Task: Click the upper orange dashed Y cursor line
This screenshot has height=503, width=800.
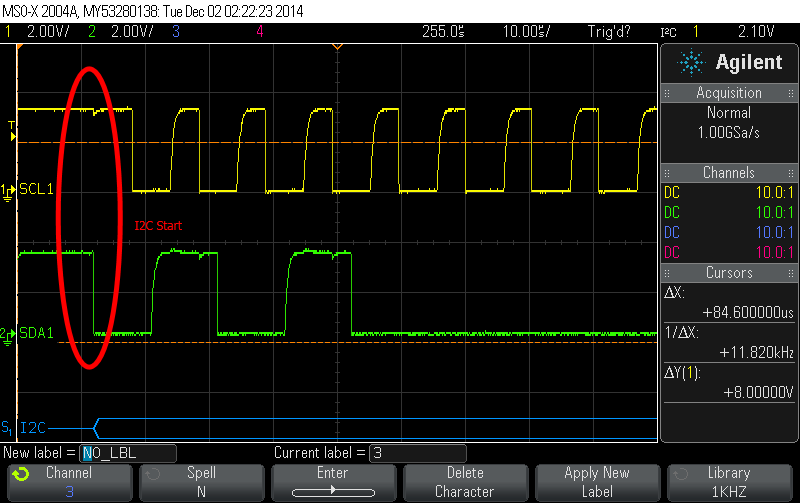Action: [337, 142]
